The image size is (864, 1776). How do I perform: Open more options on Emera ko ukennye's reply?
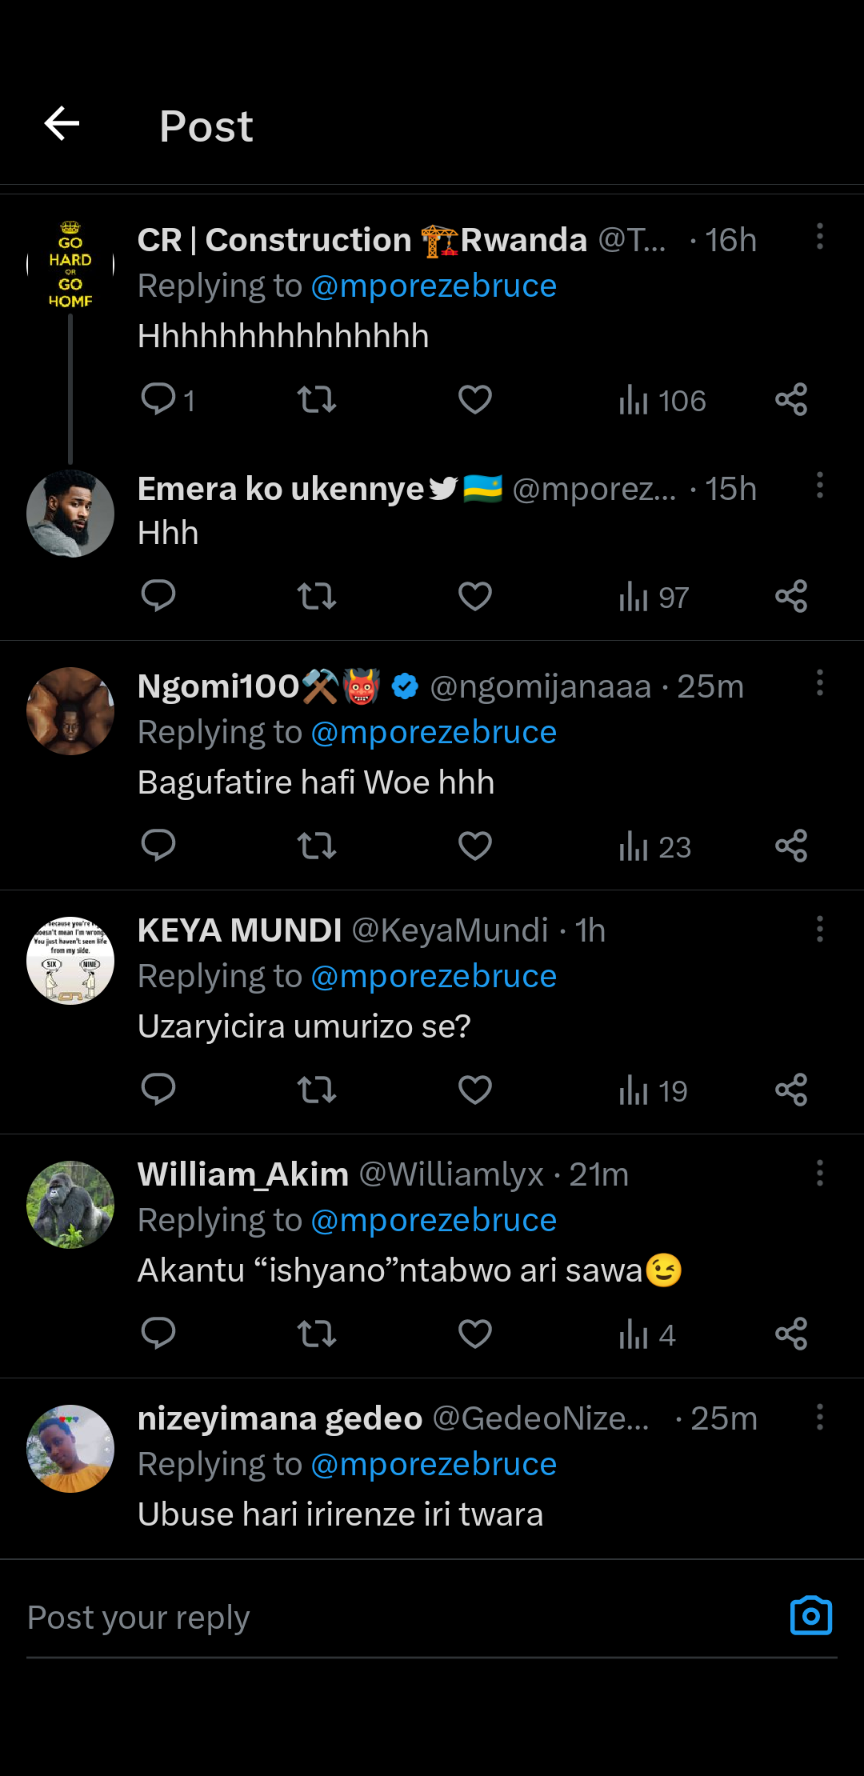[820, 486]
